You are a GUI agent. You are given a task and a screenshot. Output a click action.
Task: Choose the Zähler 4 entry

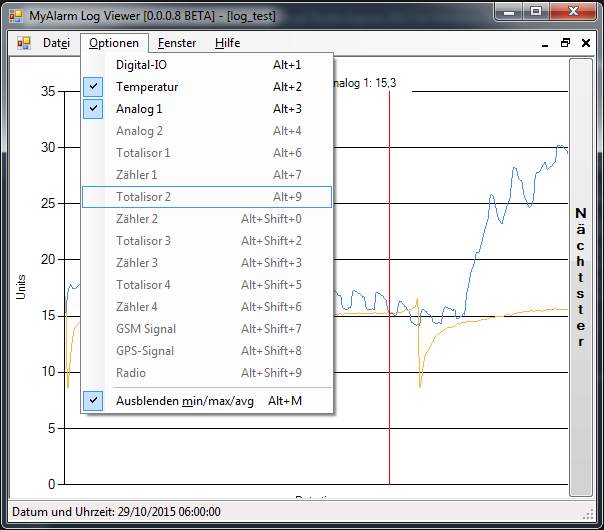[207, 307]
